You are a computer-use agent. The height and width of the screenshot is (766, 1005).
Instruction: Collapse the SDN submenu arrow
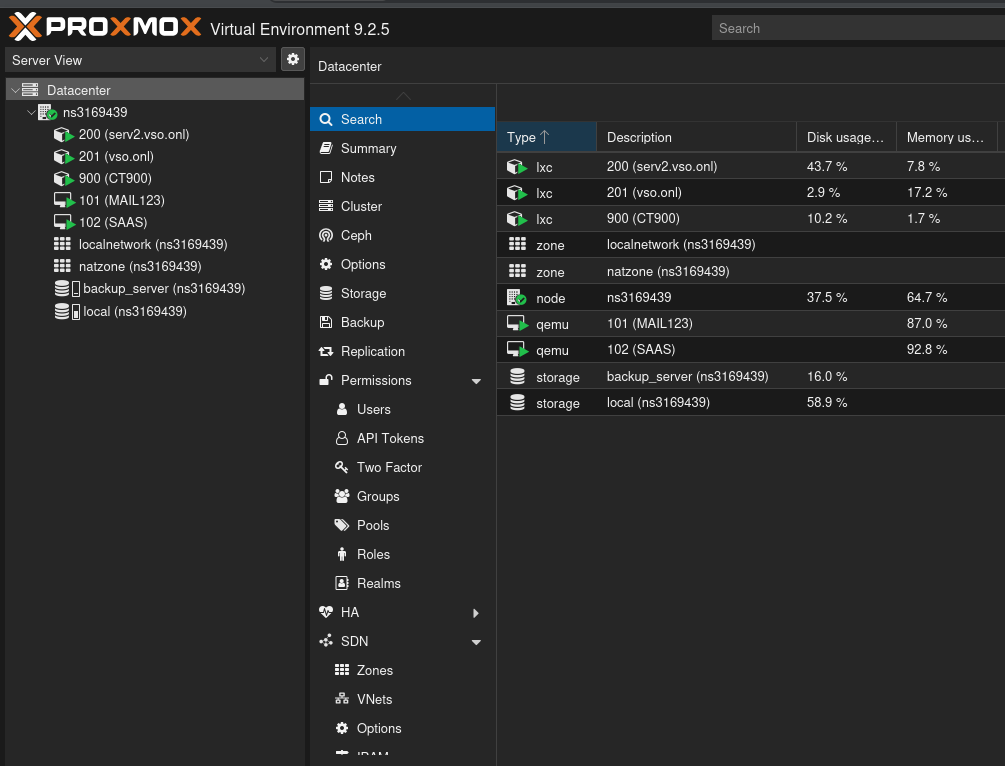point(476,642)
